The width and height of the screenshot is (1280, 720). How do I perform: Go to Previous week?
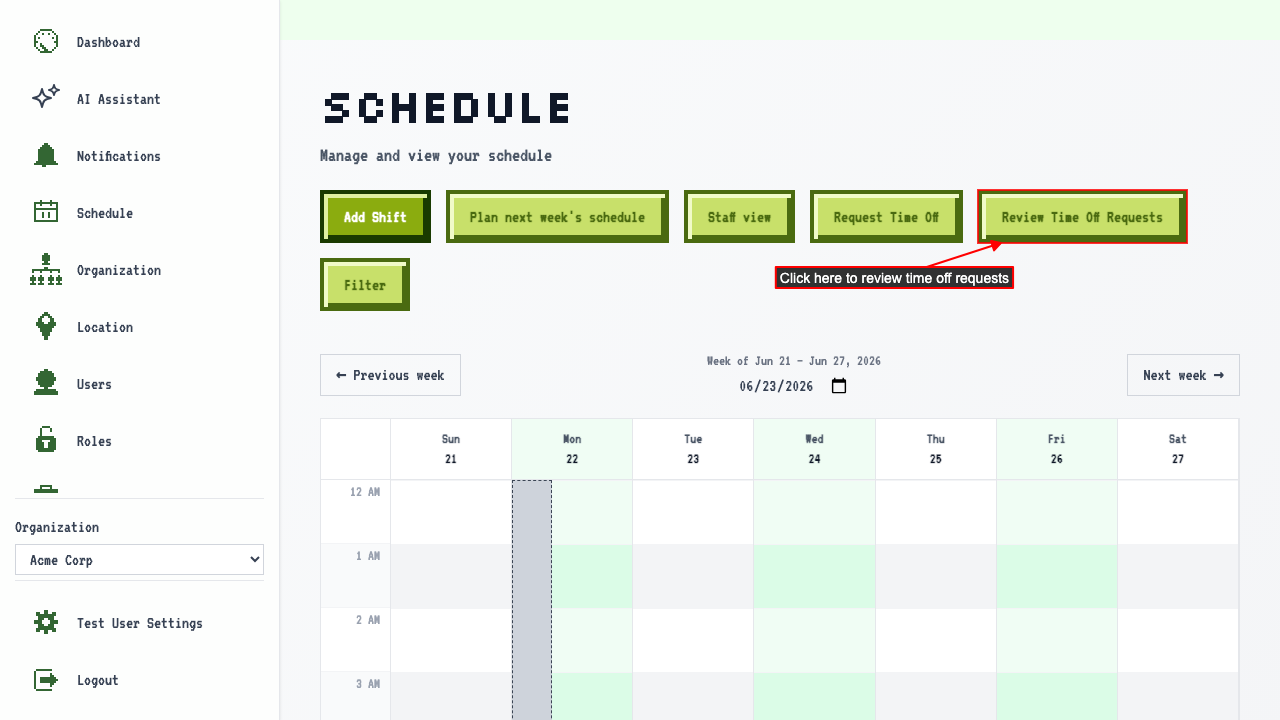pos(390,375)
